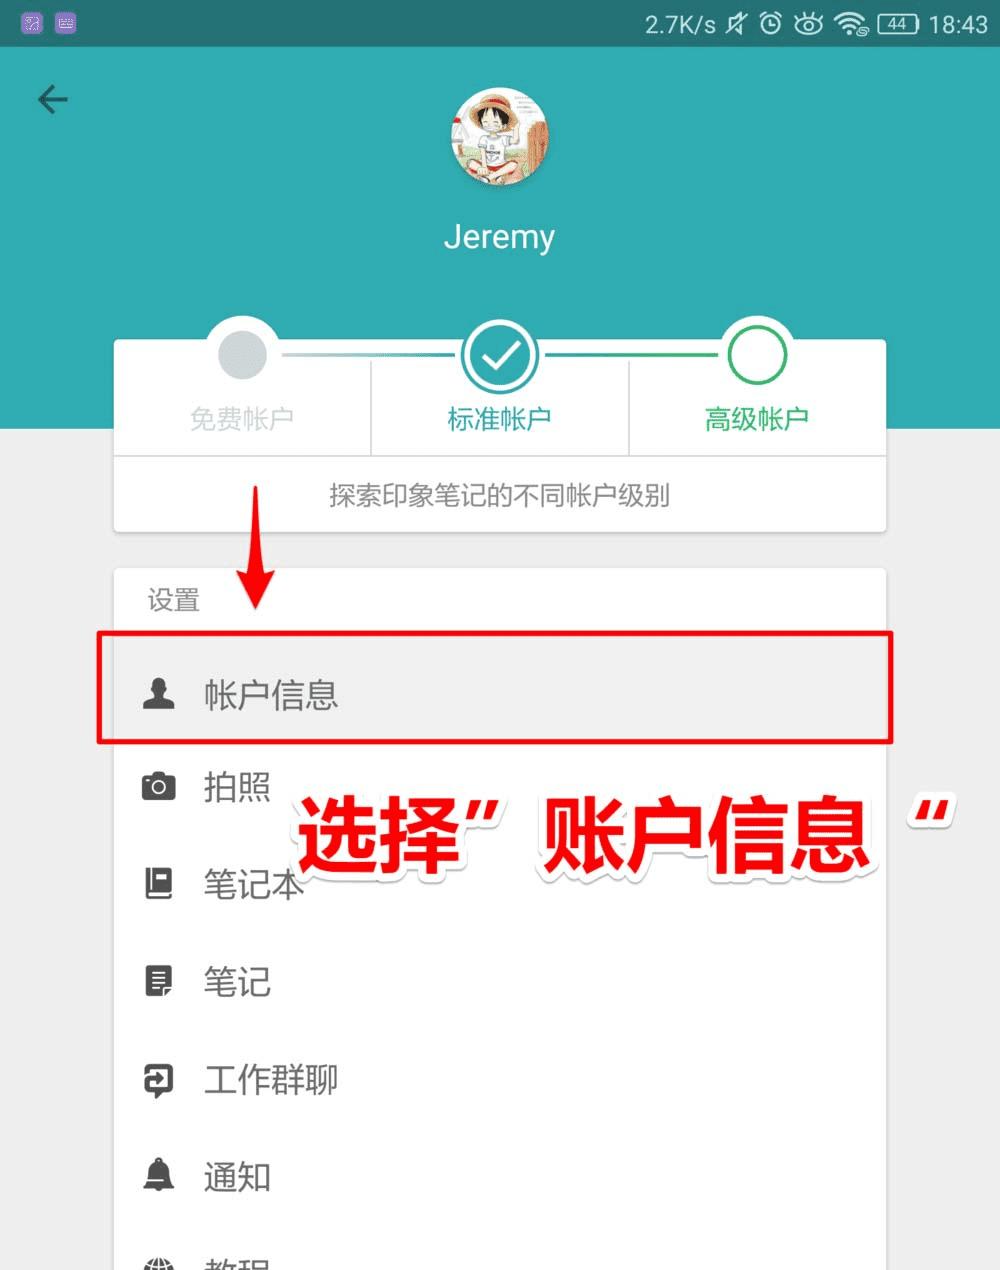Click the work chat icon beside 工作群聊
Screen dimensions: 1000x1270
159,1079
